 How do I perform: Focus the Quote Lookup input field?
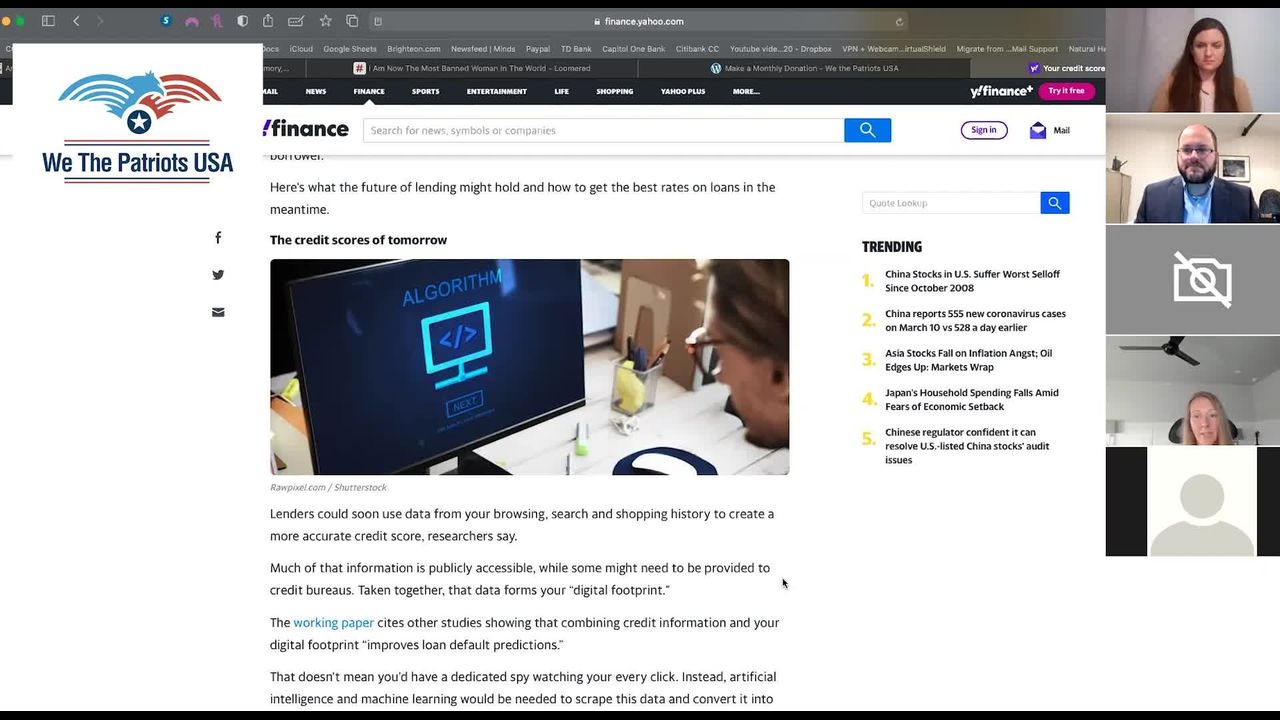950,203
